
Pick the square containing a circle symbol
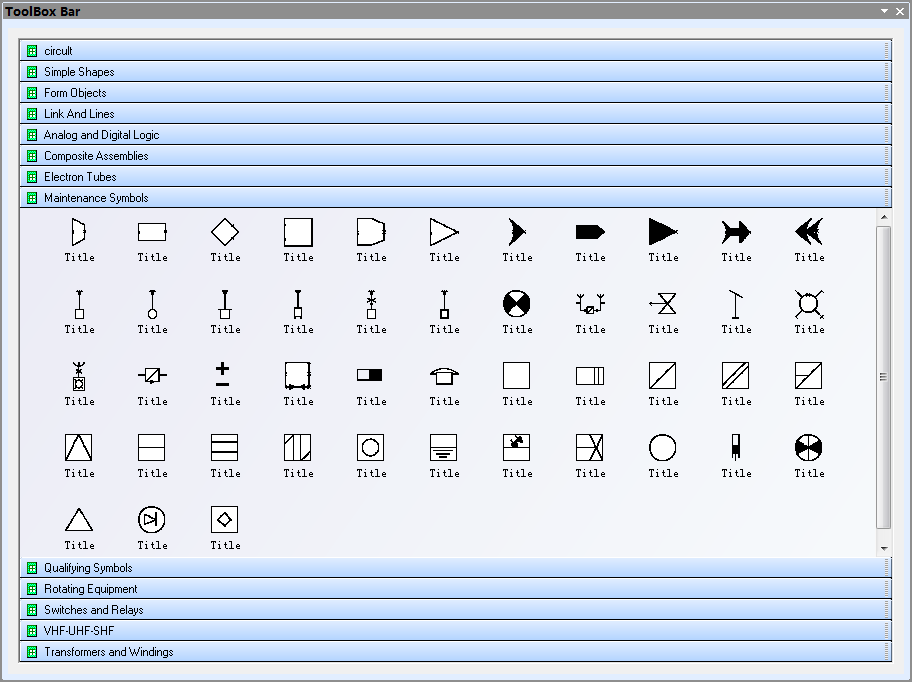click(x=371, y=448)
